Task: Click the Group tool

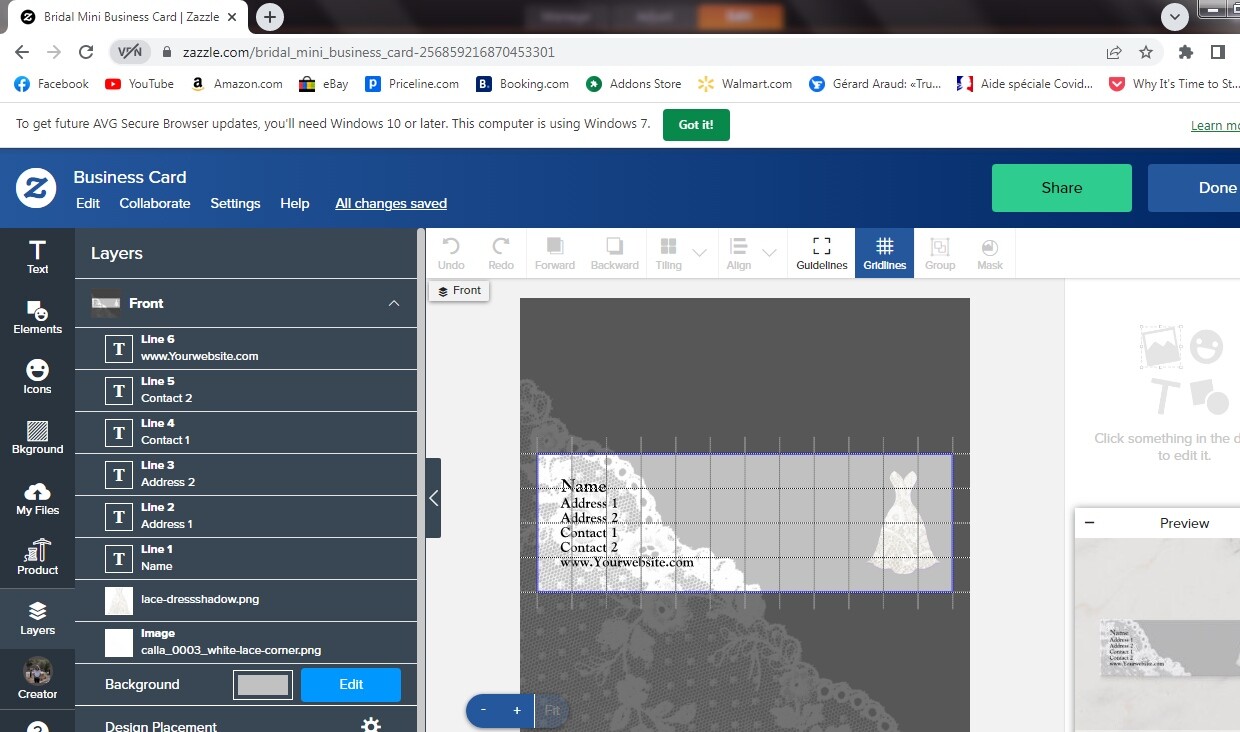Action: pos(940,253)
